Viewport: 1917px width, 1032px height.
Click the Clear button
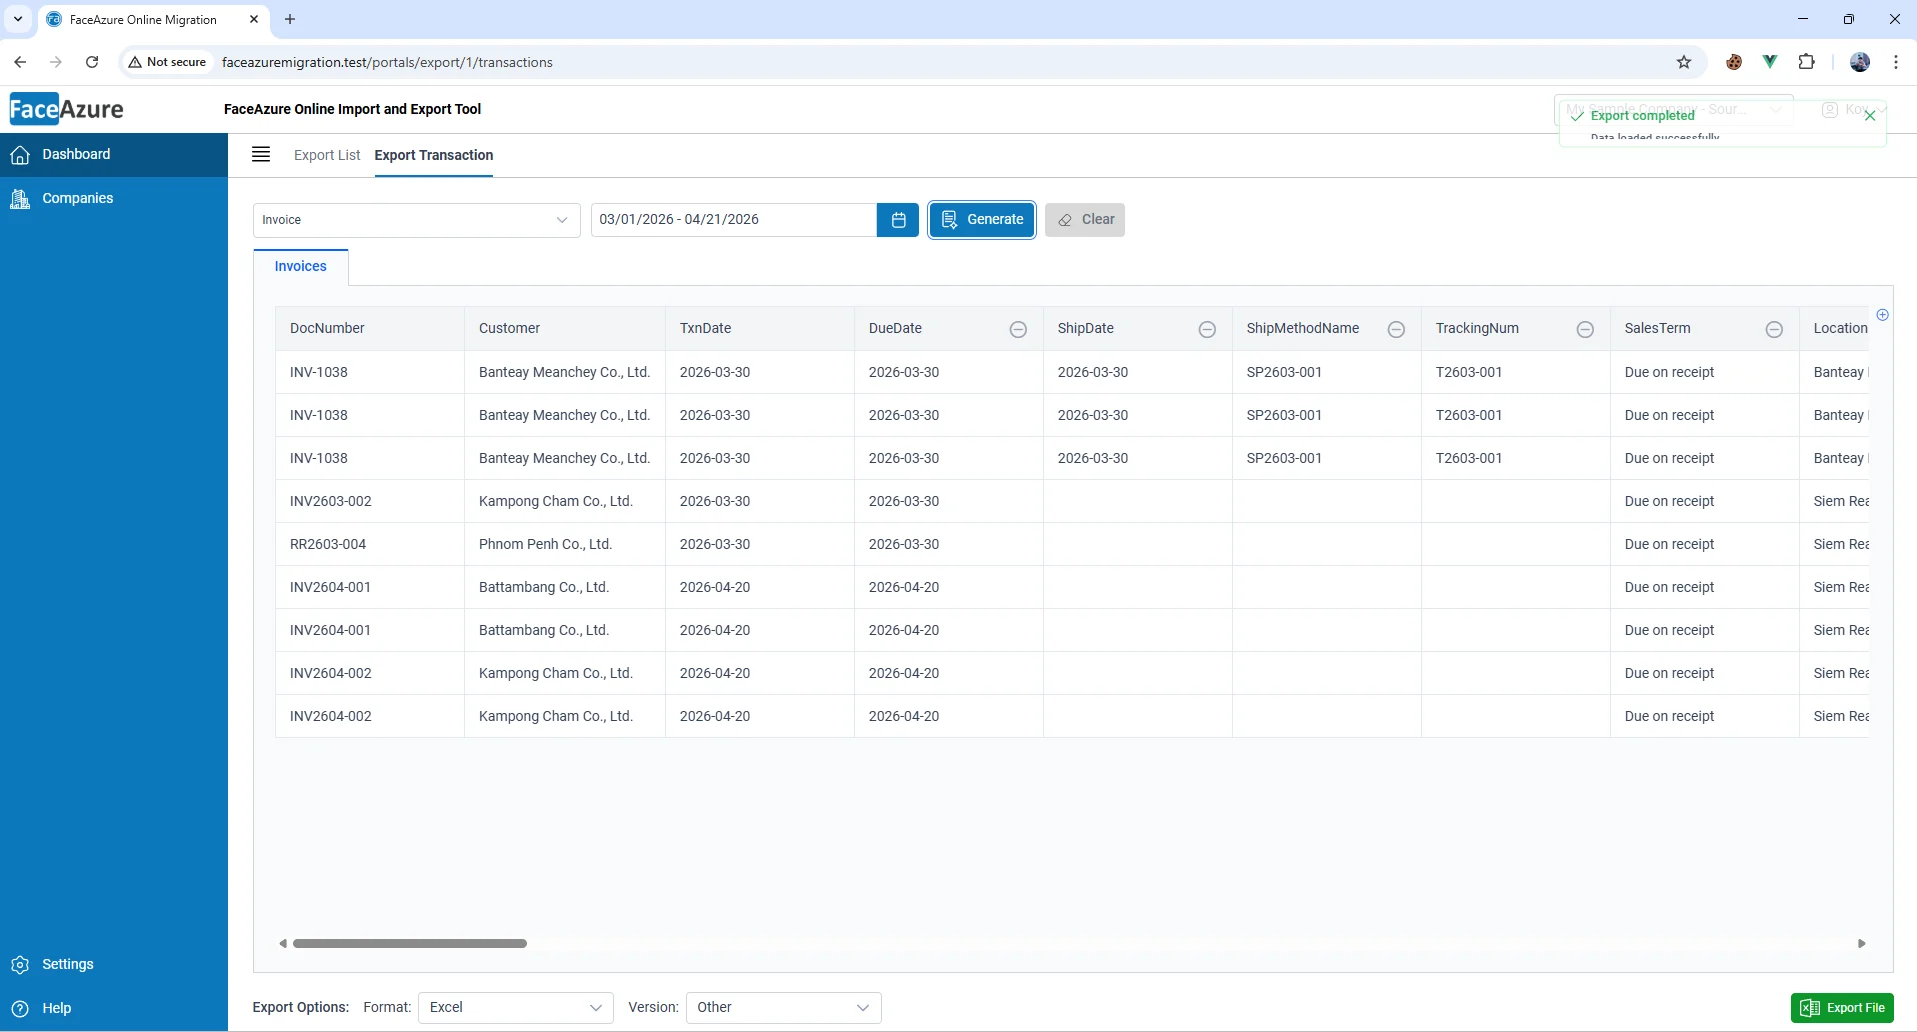[x=1085, y=220]
